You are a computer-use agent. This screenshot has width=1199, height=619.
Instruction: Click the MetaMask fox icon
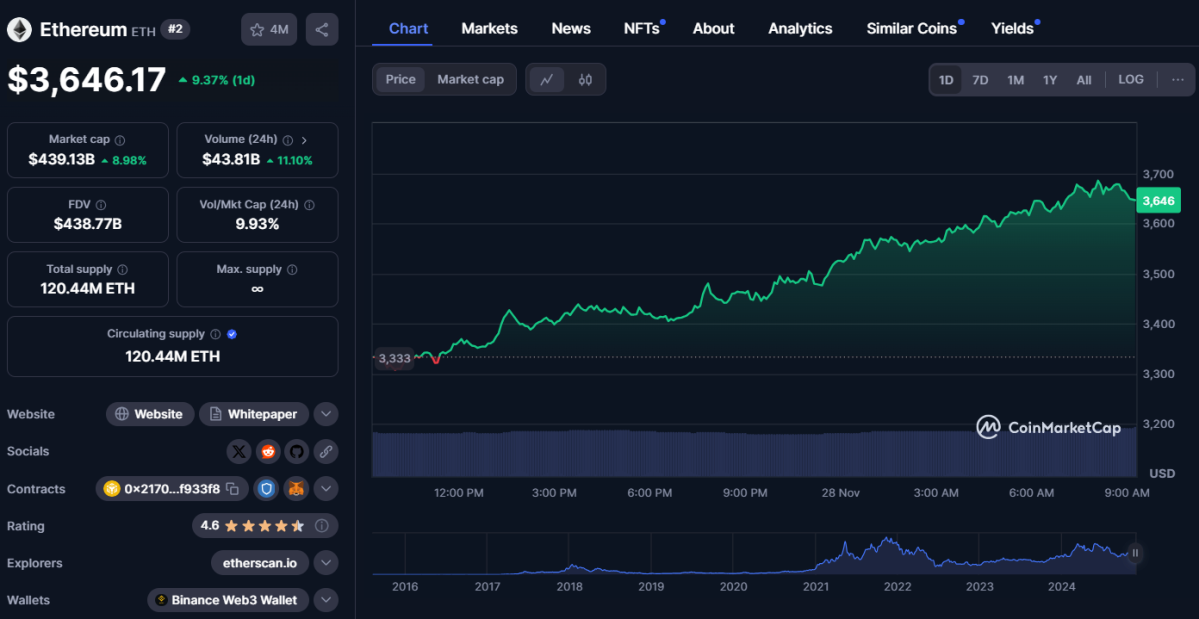click(296, 489)
